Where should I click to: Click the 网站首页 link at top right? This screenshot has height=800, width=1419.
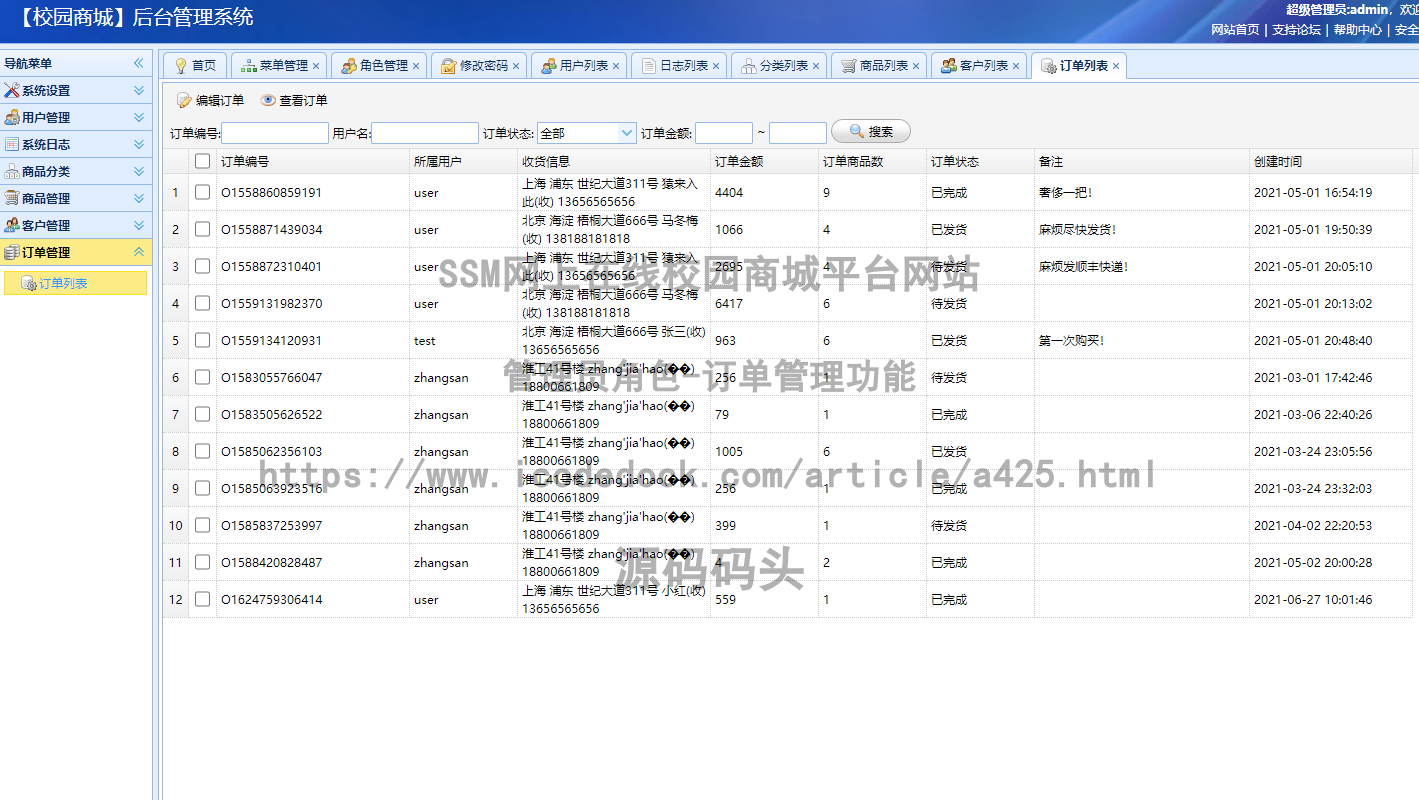coord(1234,30)
